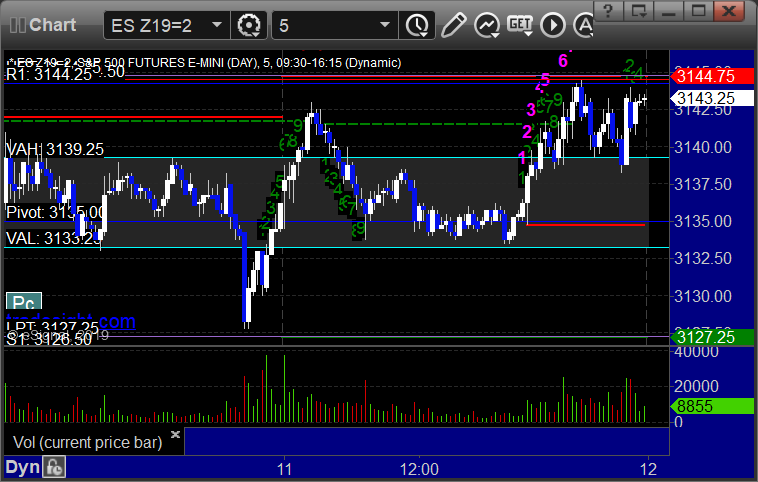
Task: Select the pencil drawing tools icon
Action: [x=453, y=25]
